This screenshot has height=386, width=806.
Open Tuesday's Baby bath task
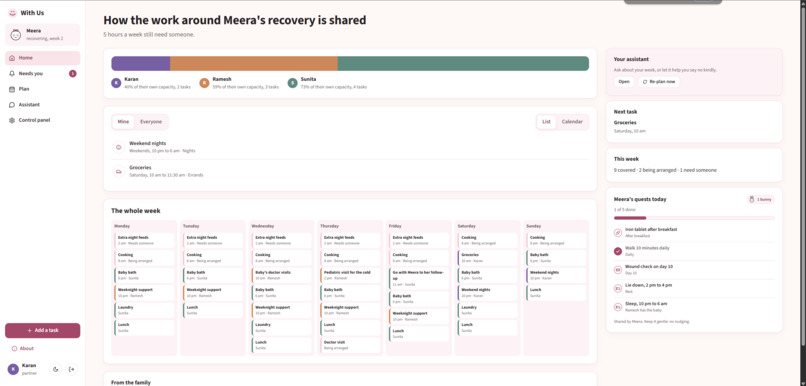(213, 275)
